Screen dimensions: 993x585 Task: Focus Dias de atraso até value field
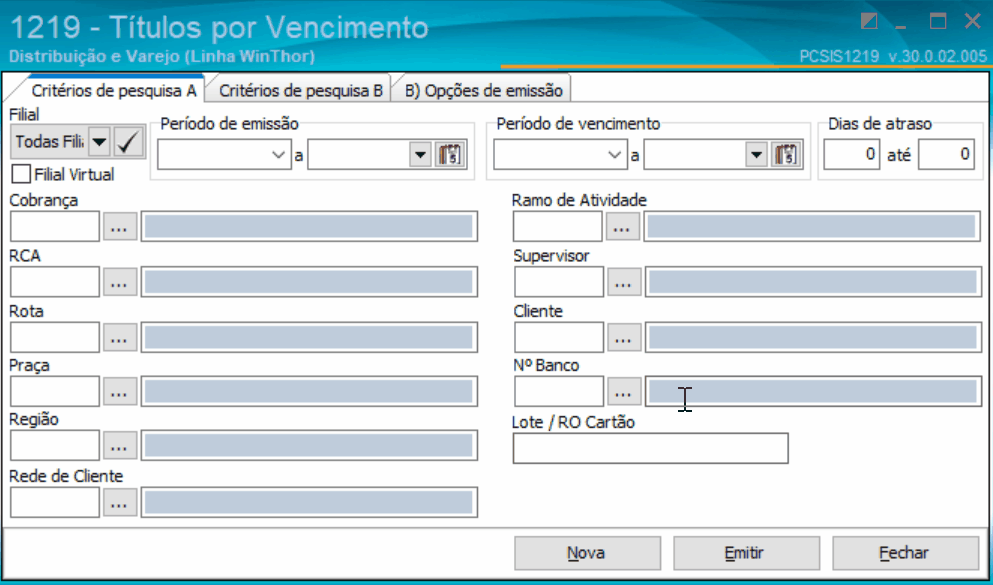click(x=946, y=154)
